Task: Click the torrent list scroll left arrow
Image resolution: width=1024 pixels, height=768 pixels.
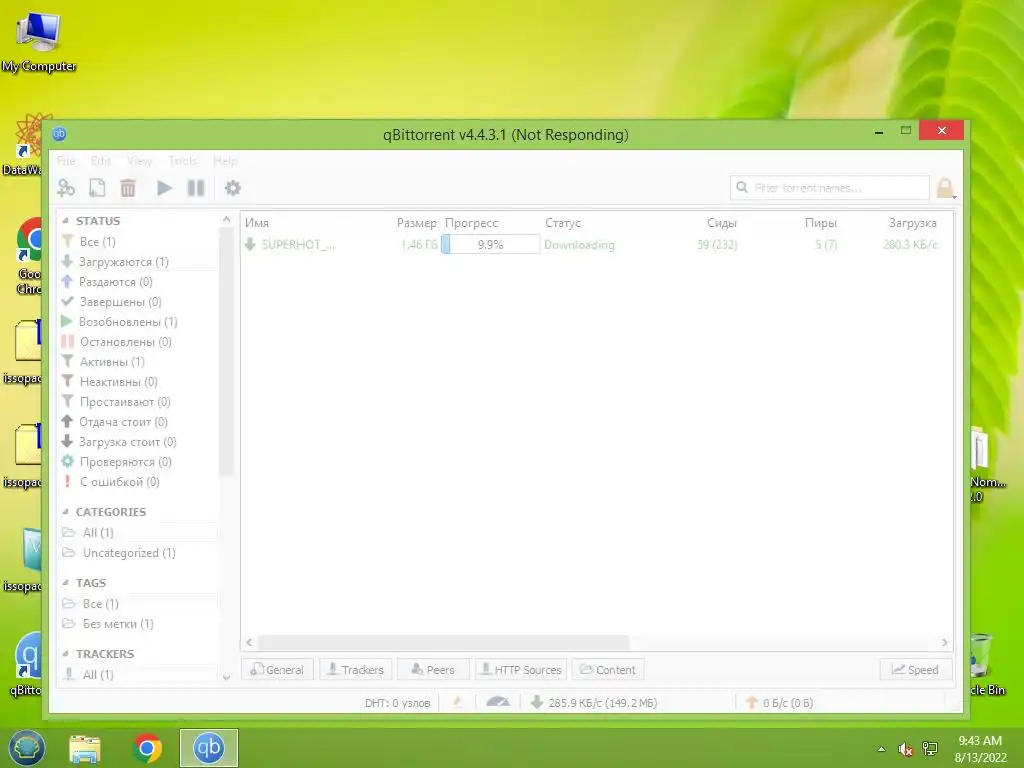Action: click(x=249, y=643)
